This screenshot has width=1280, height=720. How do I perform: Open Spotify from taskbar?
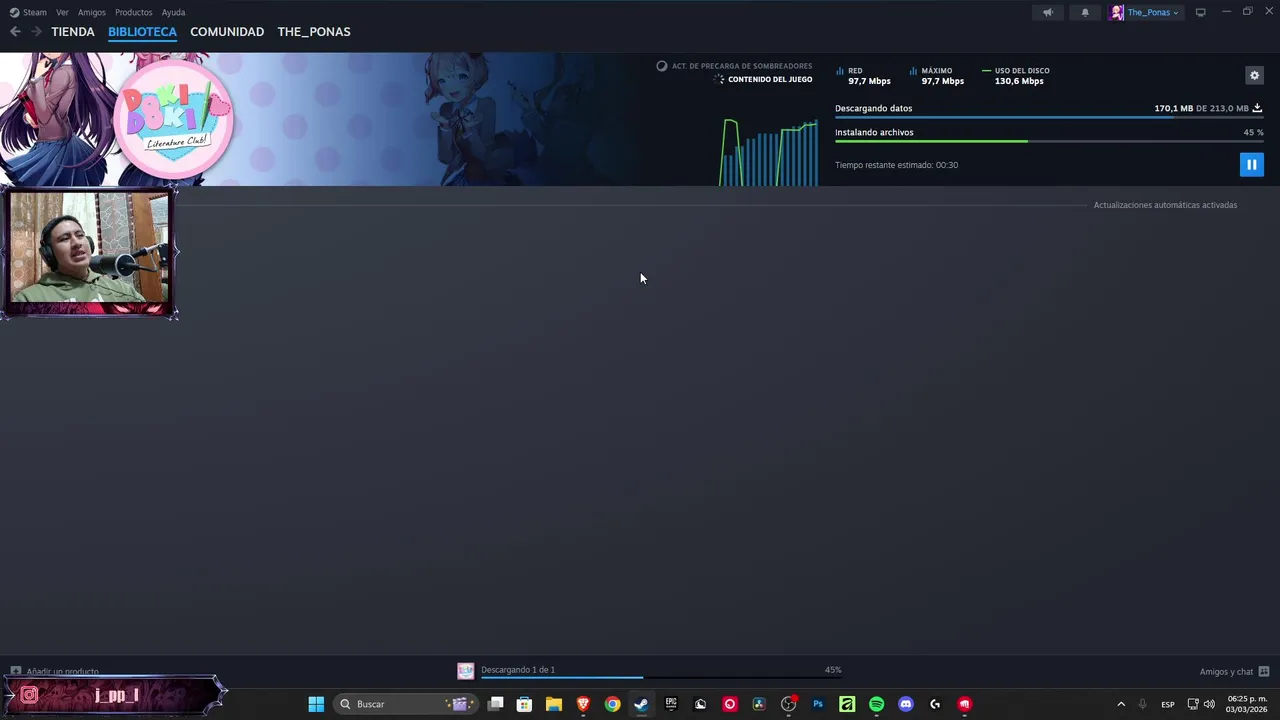coord(876,704)
